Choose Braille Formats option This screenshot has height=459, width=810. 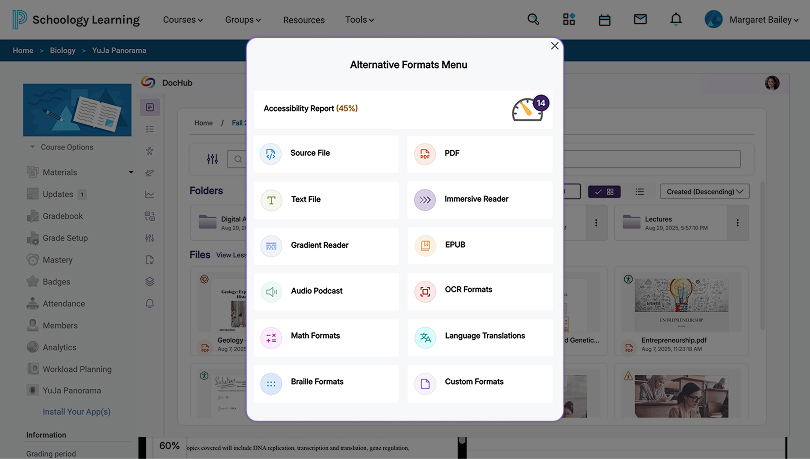point(325,383)
